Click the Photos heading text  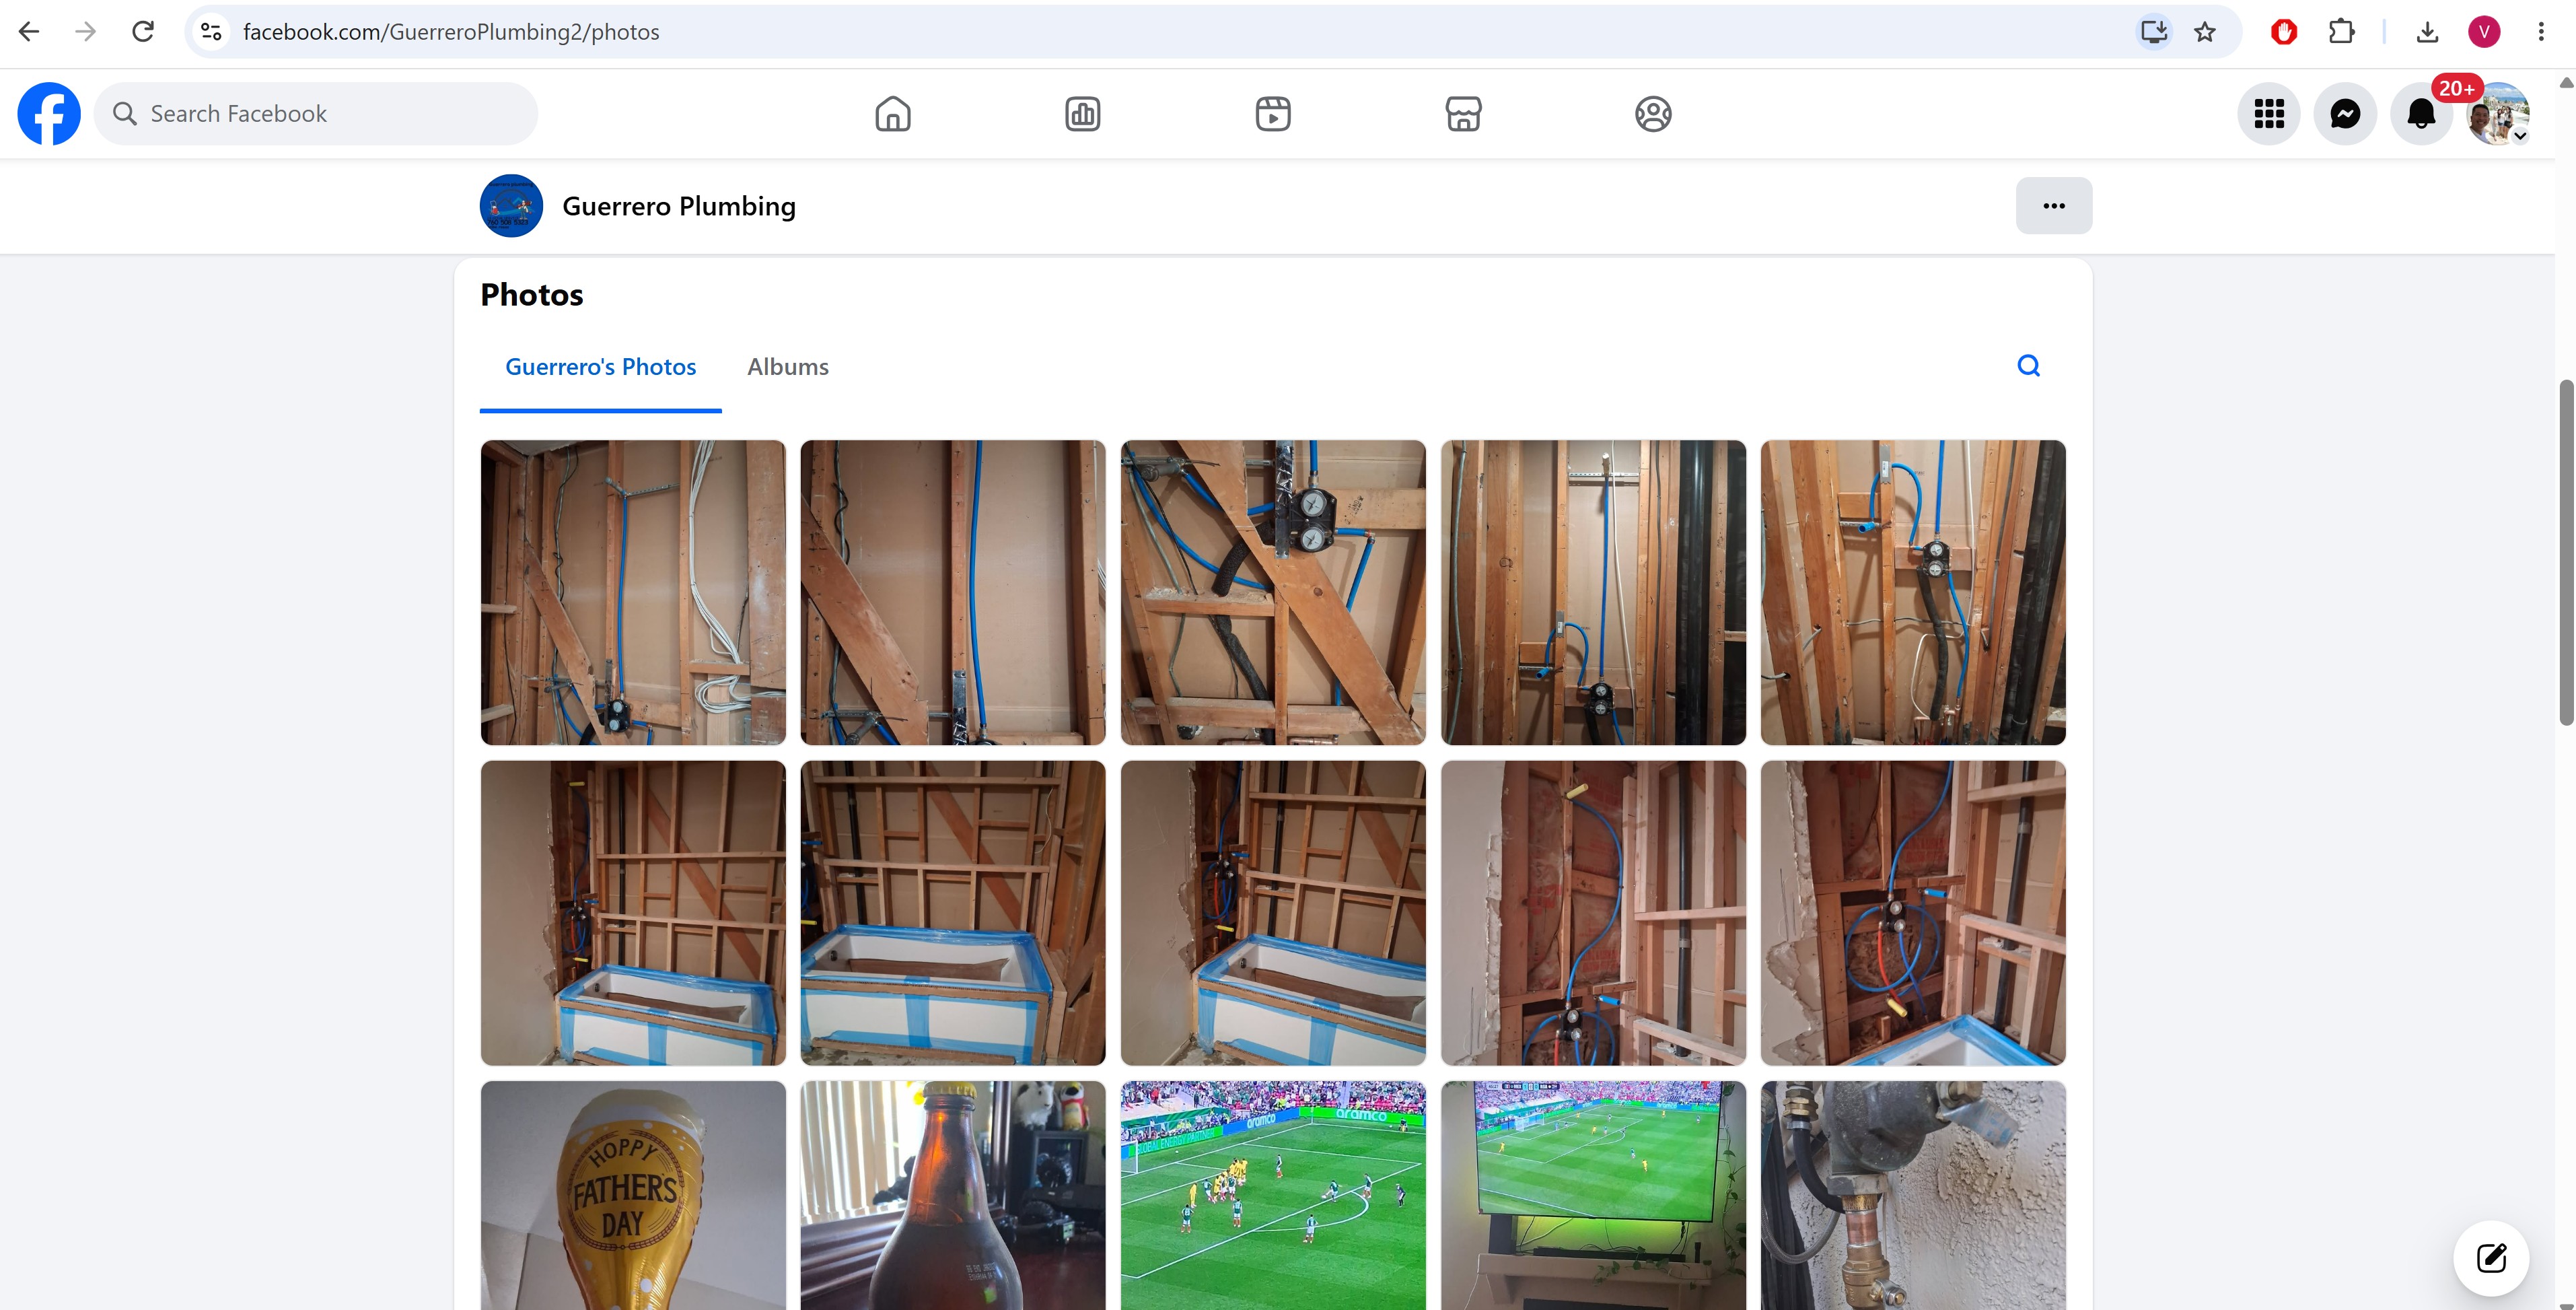[532, 295]
